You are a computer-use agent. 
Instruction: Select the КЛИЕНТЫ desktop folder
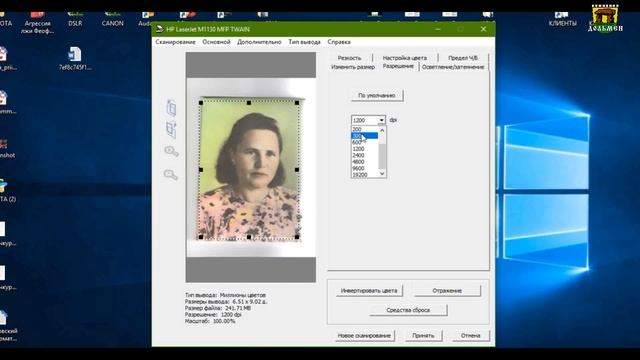coord(562,19)
